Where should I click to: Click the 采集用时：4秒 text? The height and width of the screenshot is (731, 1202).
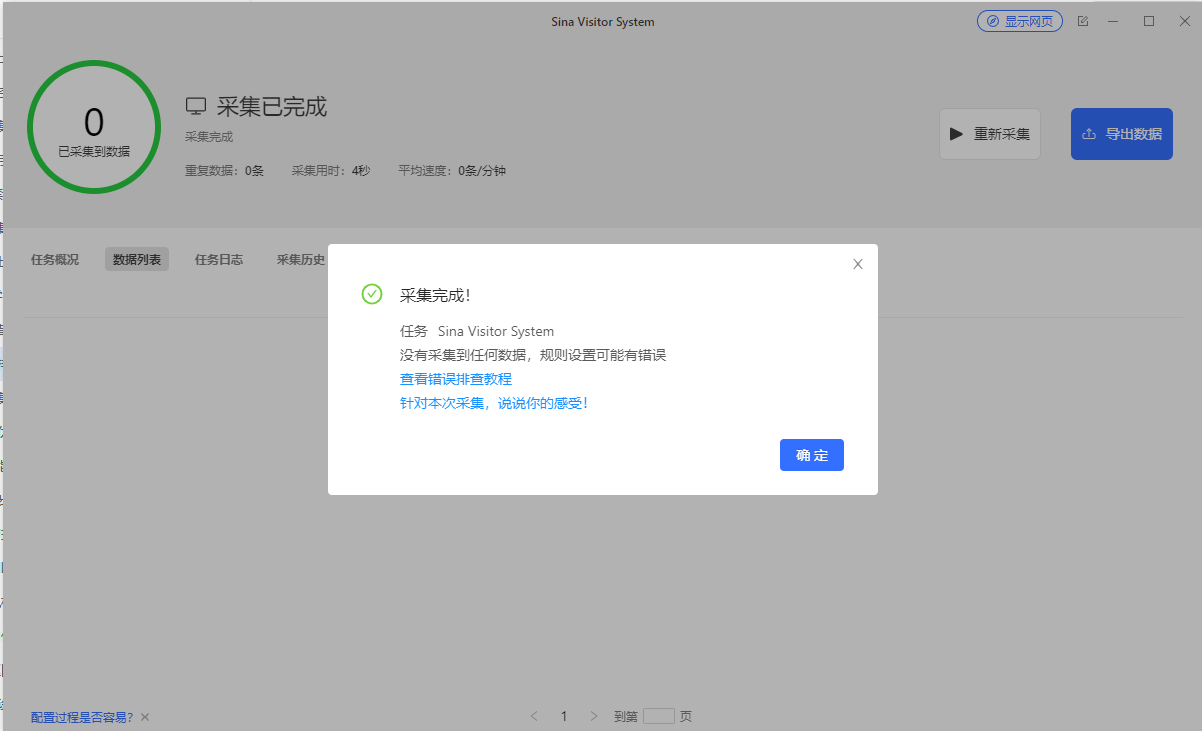[331, 171]
